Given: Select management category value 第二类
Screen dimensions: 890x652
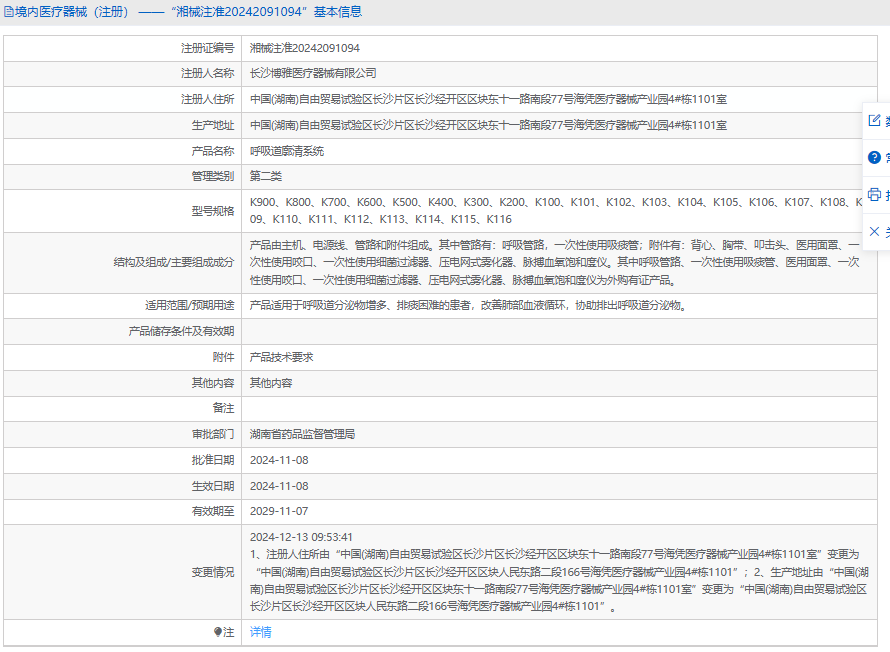Looking at the screenshot, I should click(266, 176).
